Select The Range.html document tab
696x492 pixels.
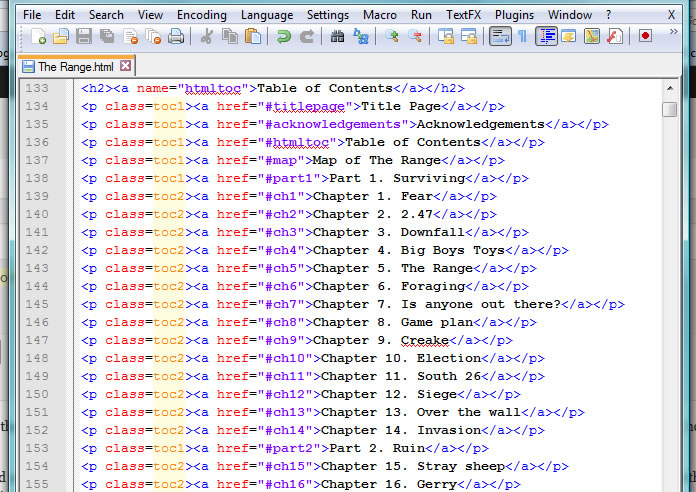click(x=76, y=67)
